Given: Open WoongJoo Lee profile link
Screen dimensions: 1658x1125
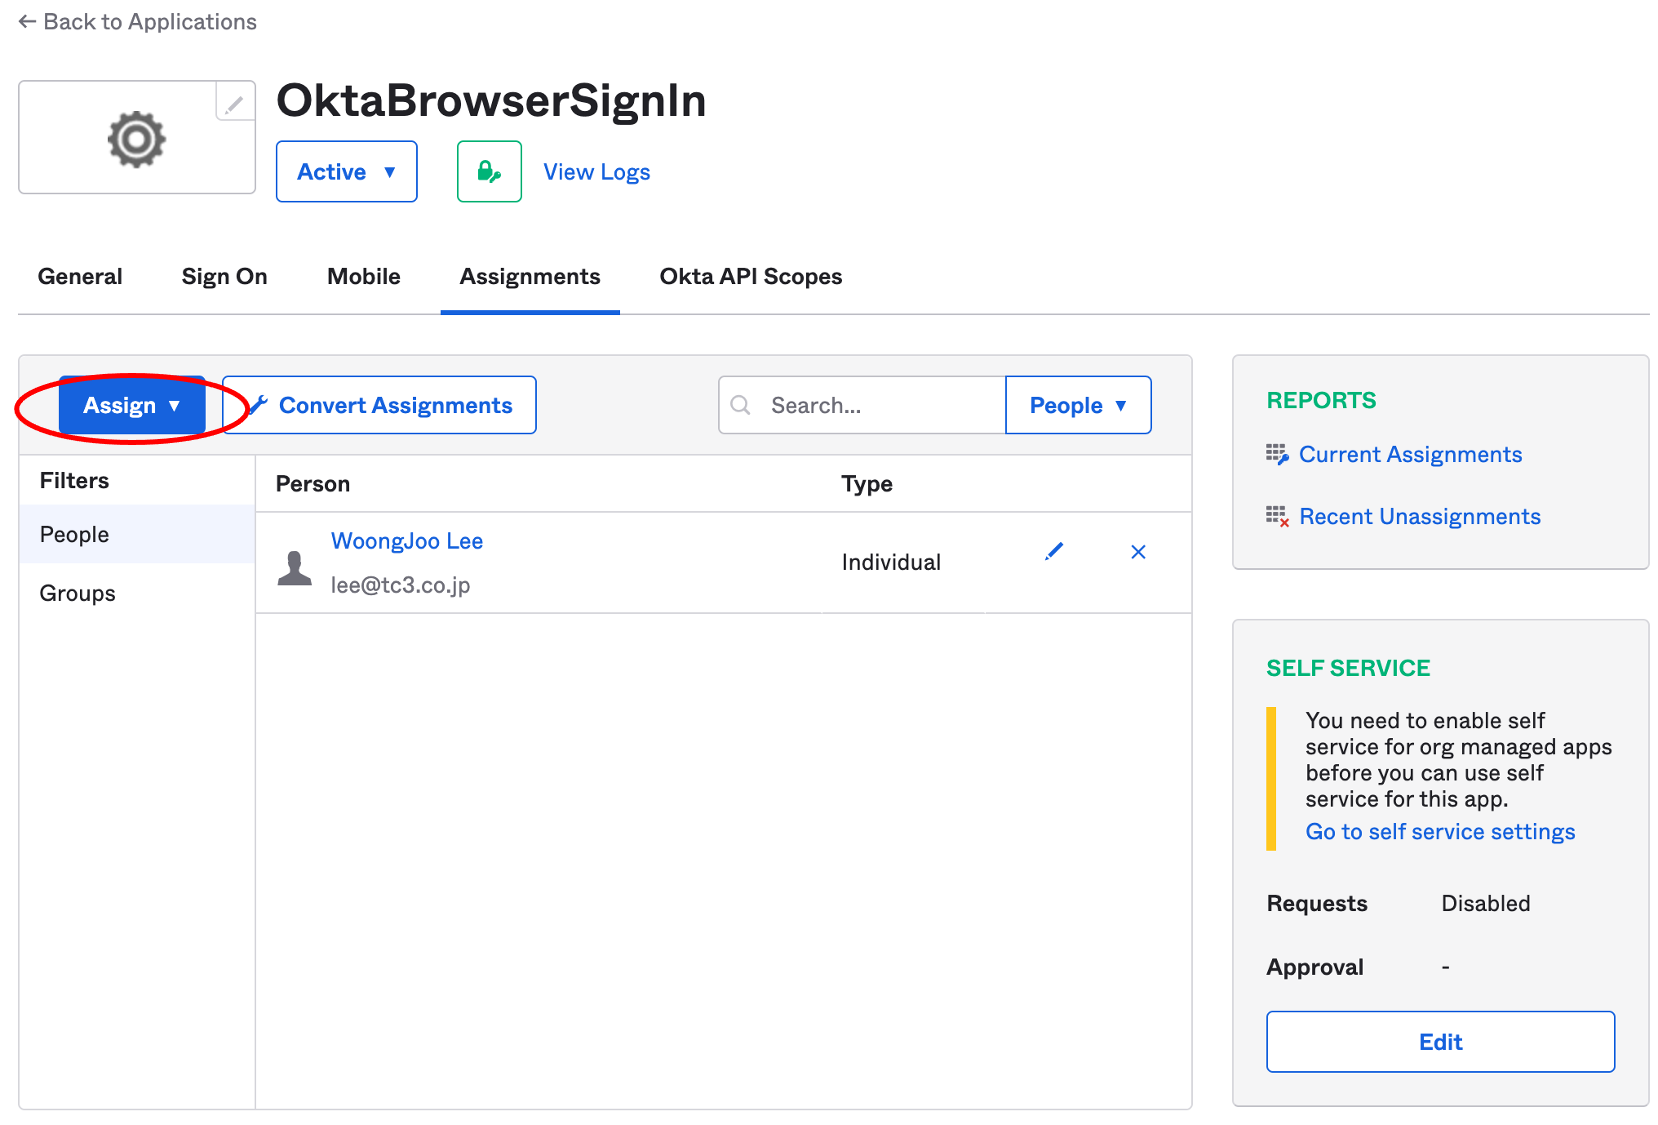Looking at the screenshot, I should 407,541.
